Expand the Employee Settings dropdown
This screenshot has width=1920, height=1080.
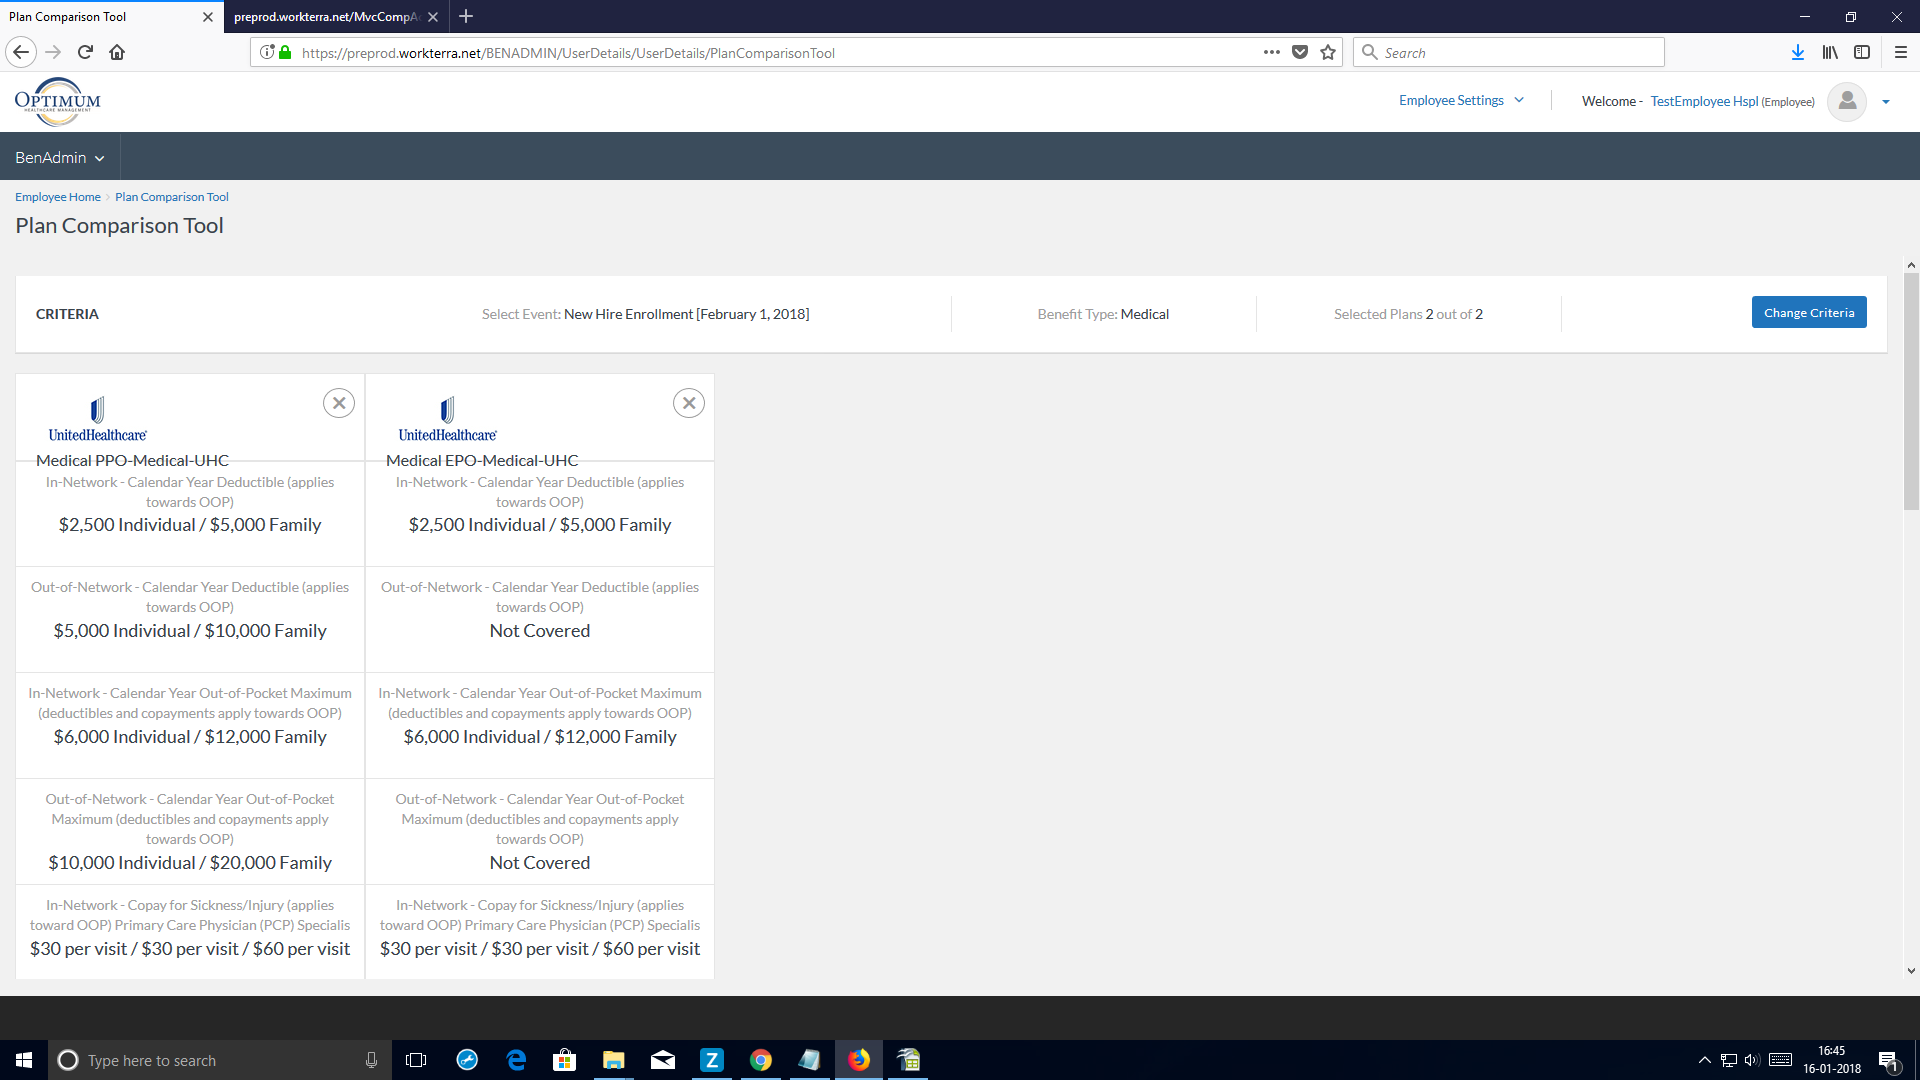[1460, 100]
